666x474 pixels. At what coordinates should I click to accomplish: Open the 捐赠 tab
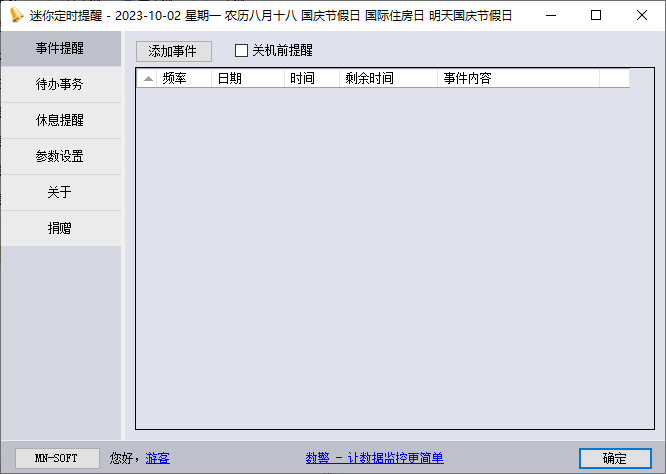coord(60,229)
